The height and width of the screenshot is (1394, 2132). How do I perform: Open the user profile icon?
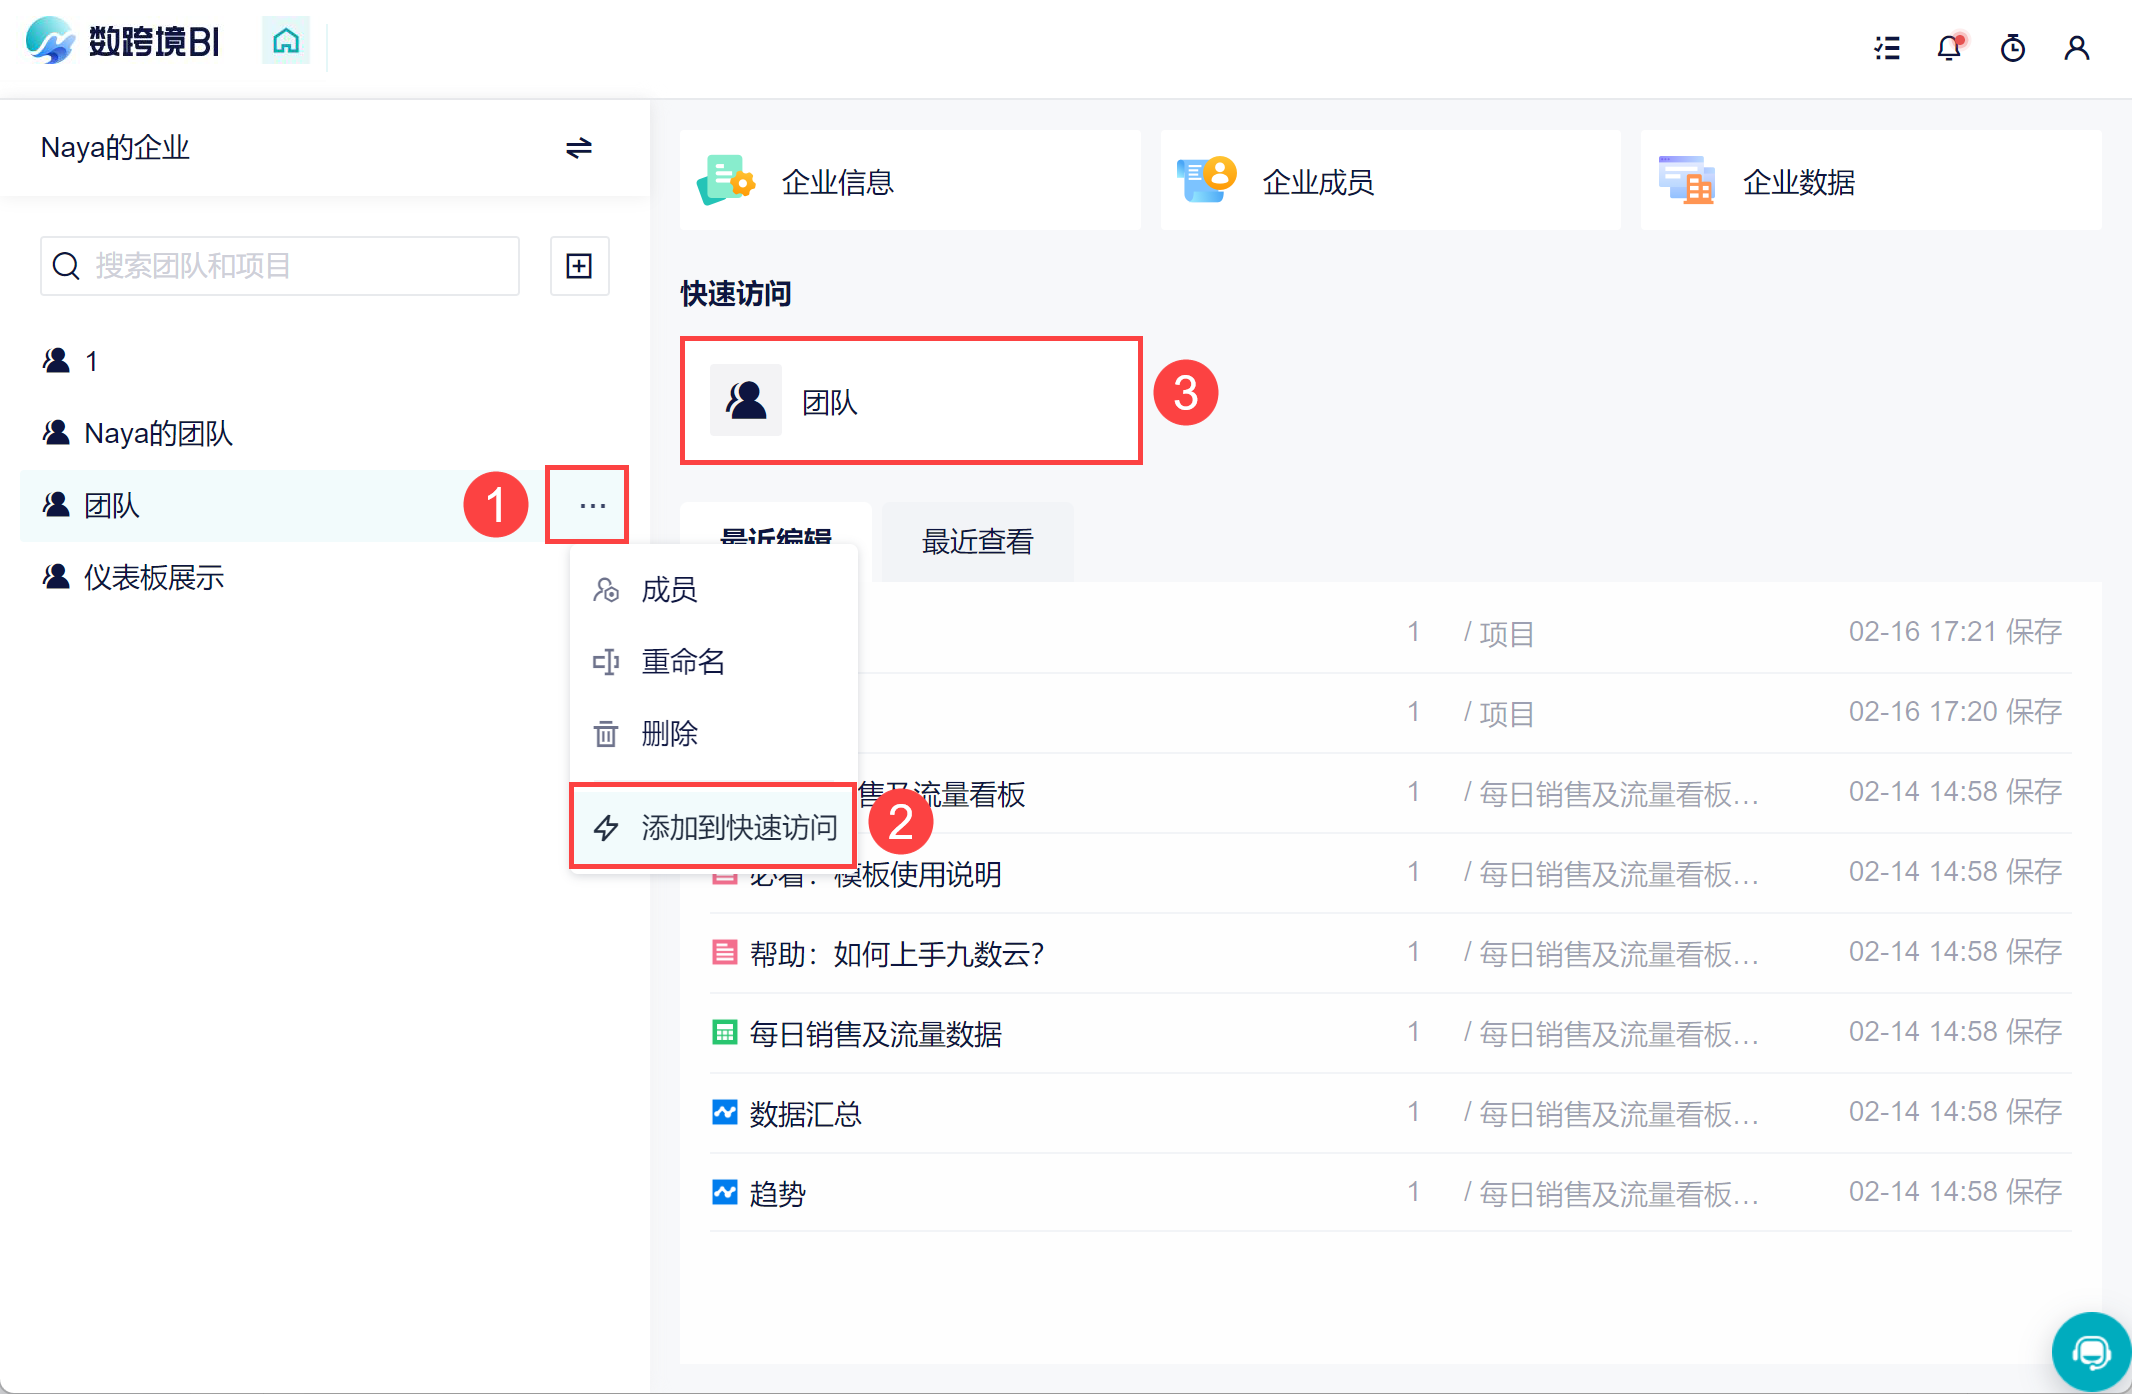click(2077, 47)
